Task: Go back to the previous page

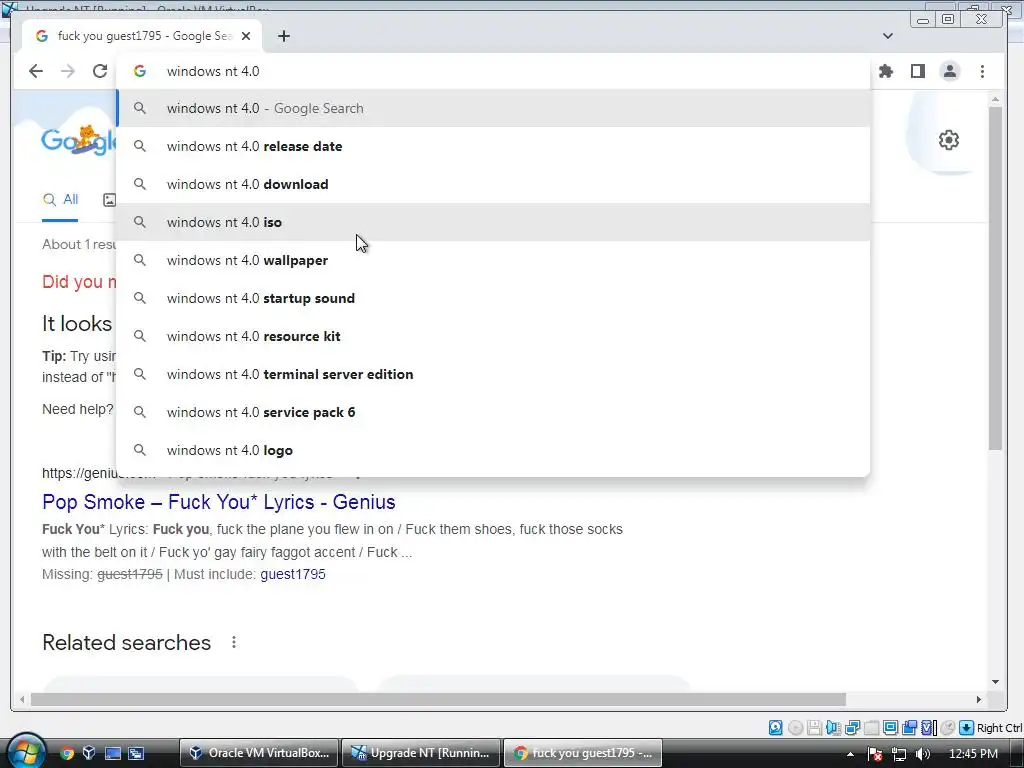Action: 36,71
